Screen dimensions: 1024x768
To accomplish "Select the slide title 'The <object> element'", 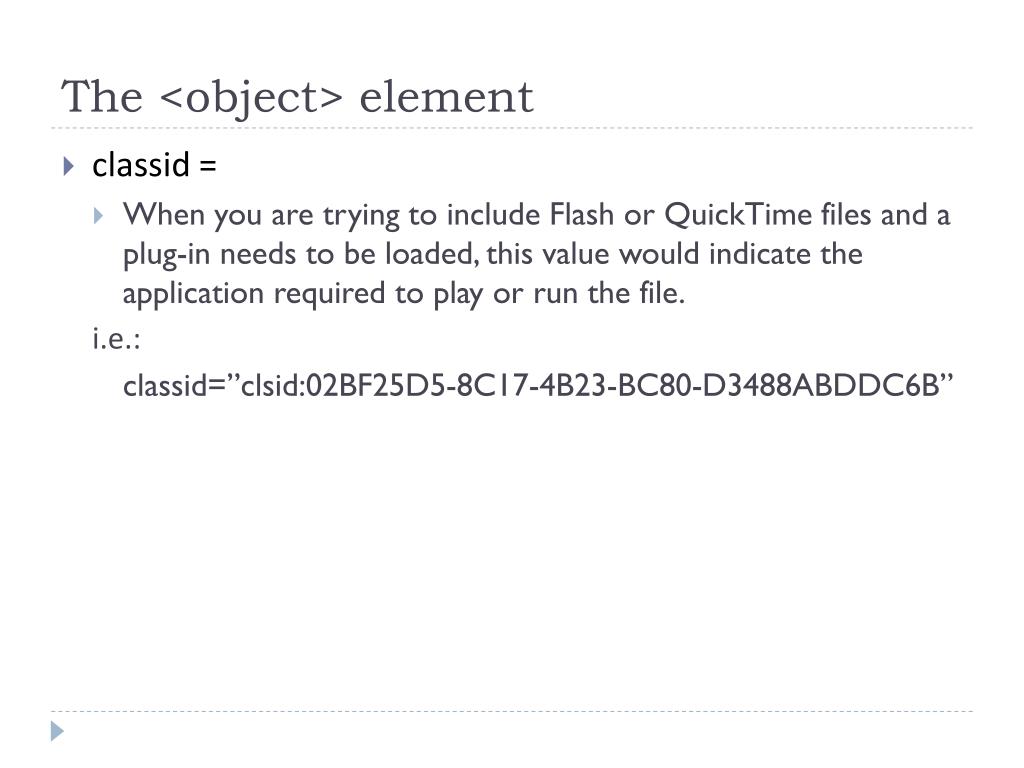I will click(297, 97).
